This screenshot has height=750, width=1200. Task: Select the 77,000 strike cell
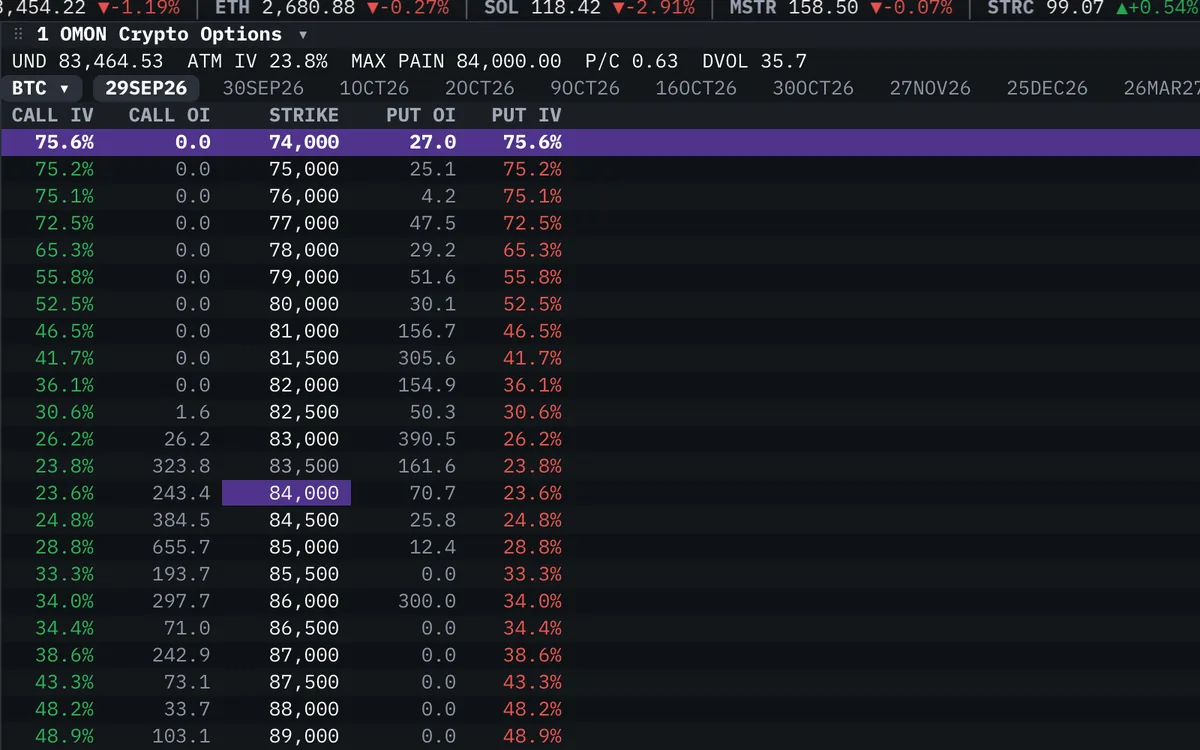click(304, 223)
